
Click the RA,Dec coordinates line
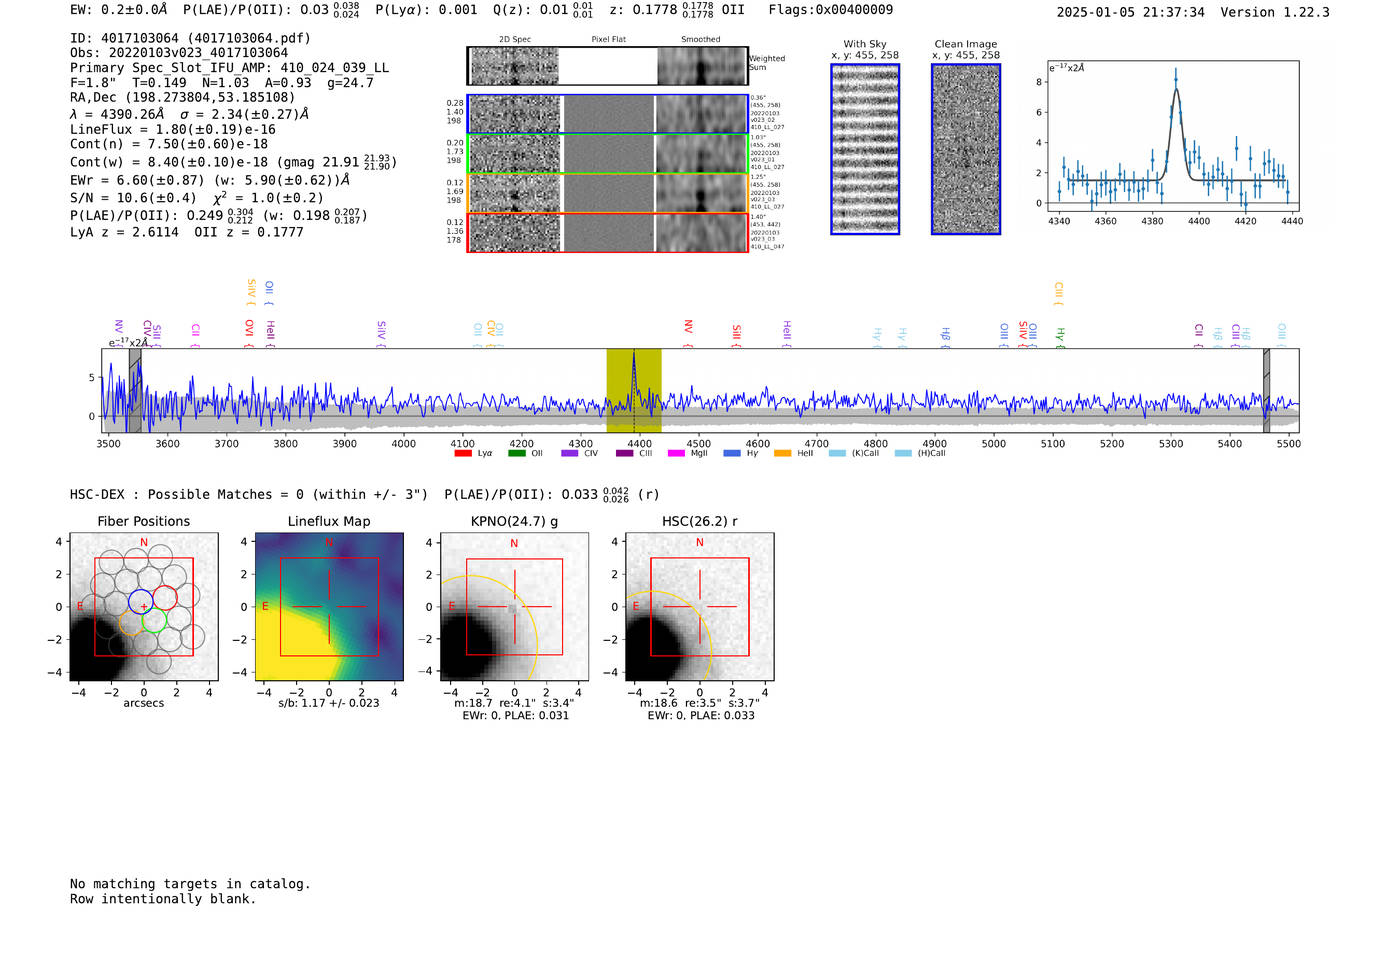coord(183,97)
